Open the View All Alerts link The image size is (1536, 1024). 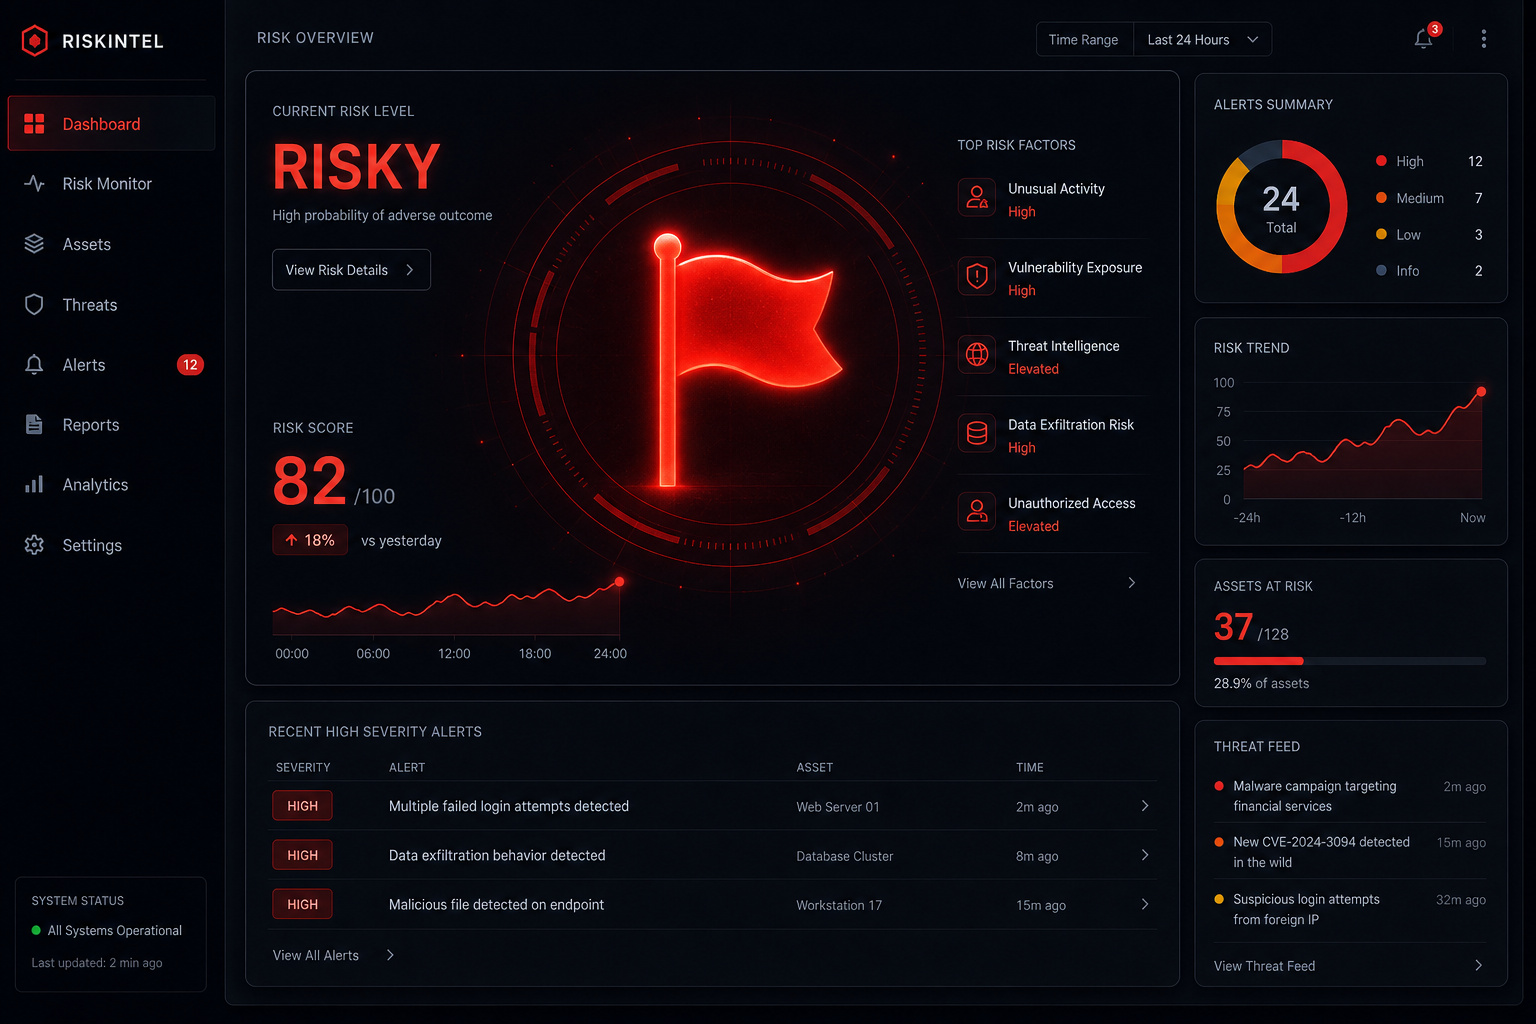tap(315, 955)
